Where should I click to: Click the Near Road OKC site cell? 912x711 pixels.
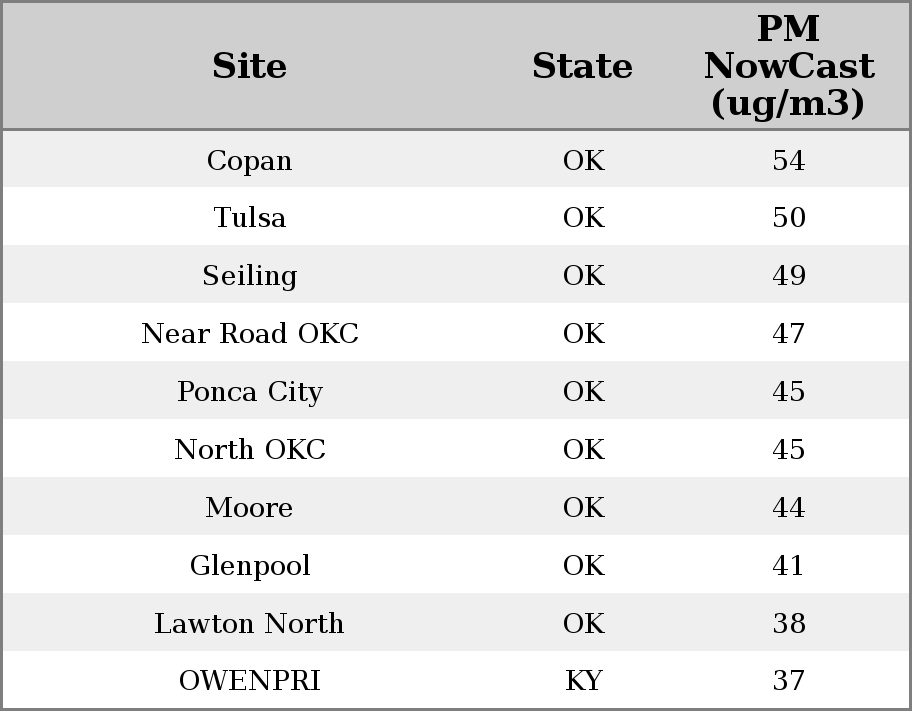[x=249, y=334]
